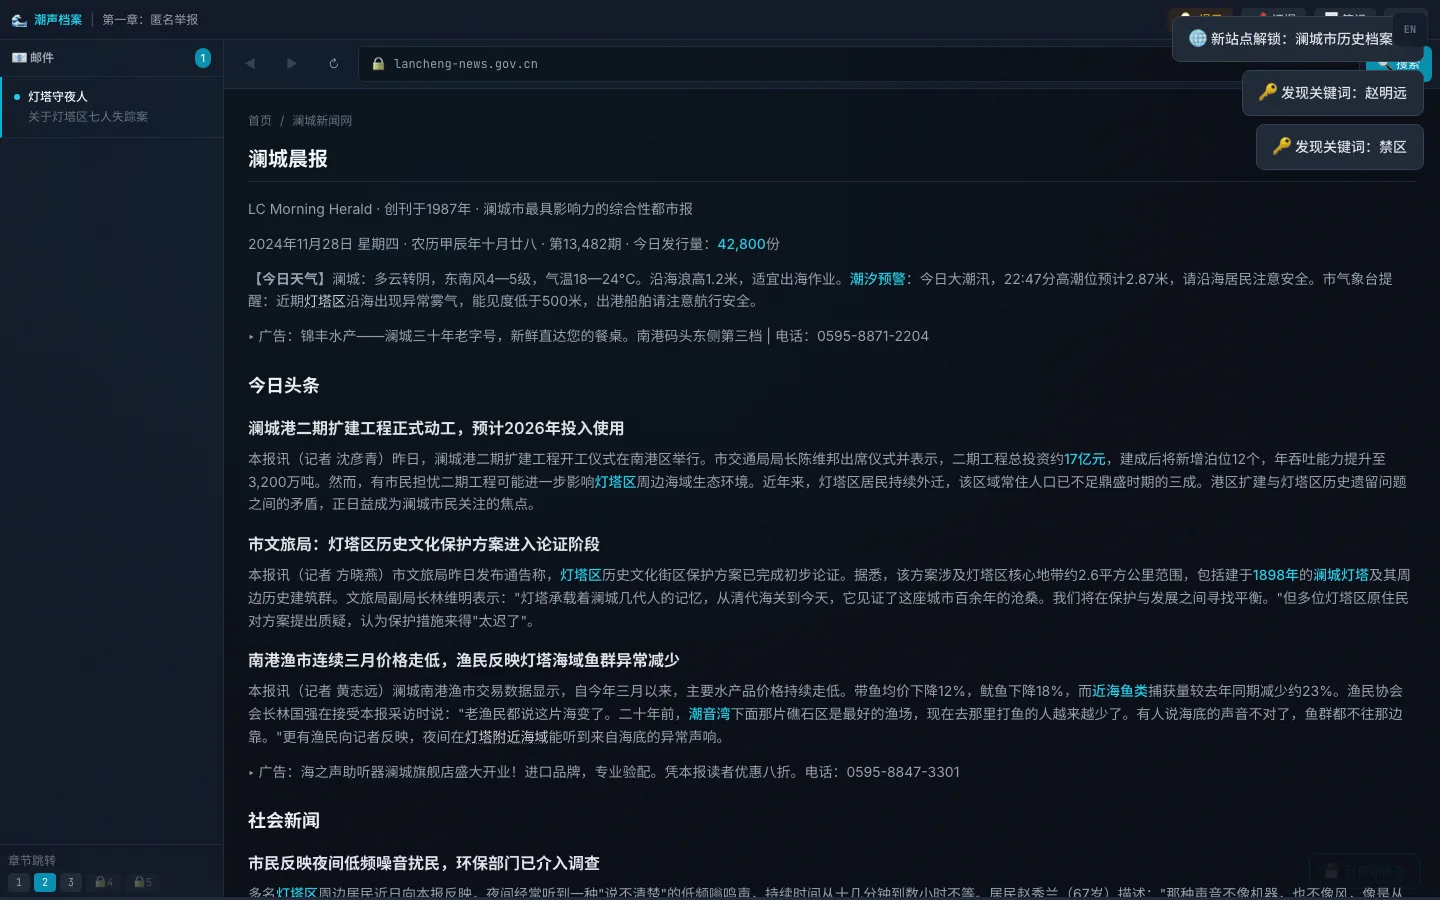Click the unread mail count badge
This screenshot has height=900, width=1440.
pyautogui.click(x=203, y=58)
